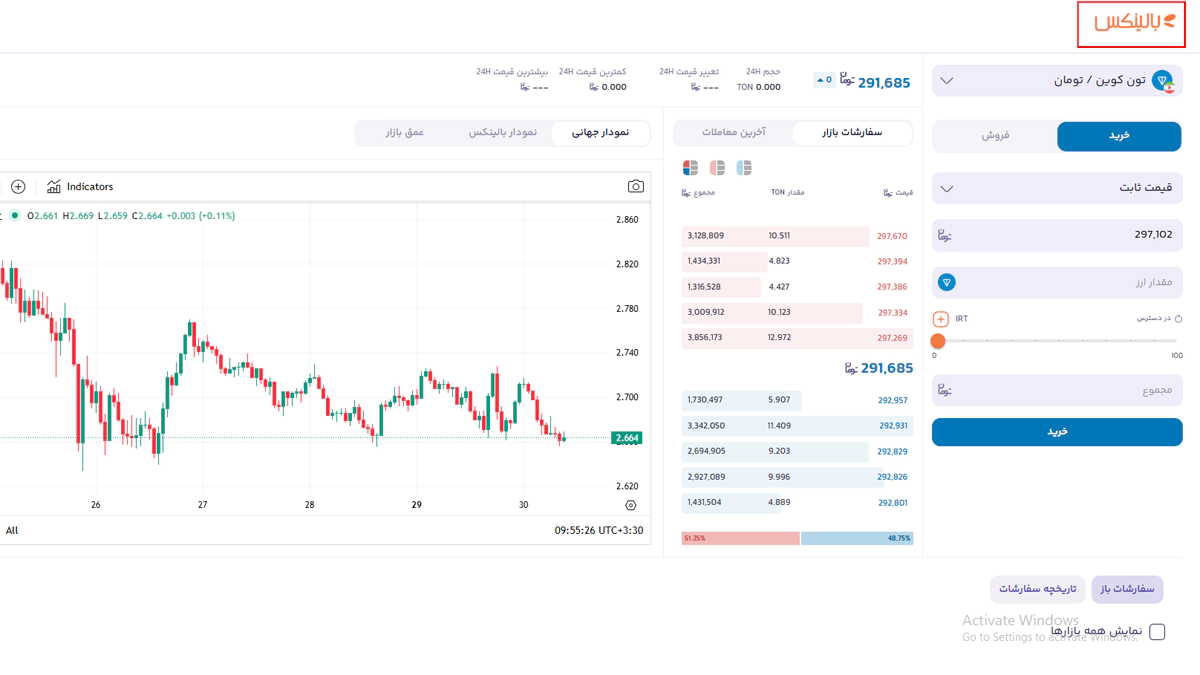Refresh the available balance (در دسترس)

click(x=1178, y=319)
